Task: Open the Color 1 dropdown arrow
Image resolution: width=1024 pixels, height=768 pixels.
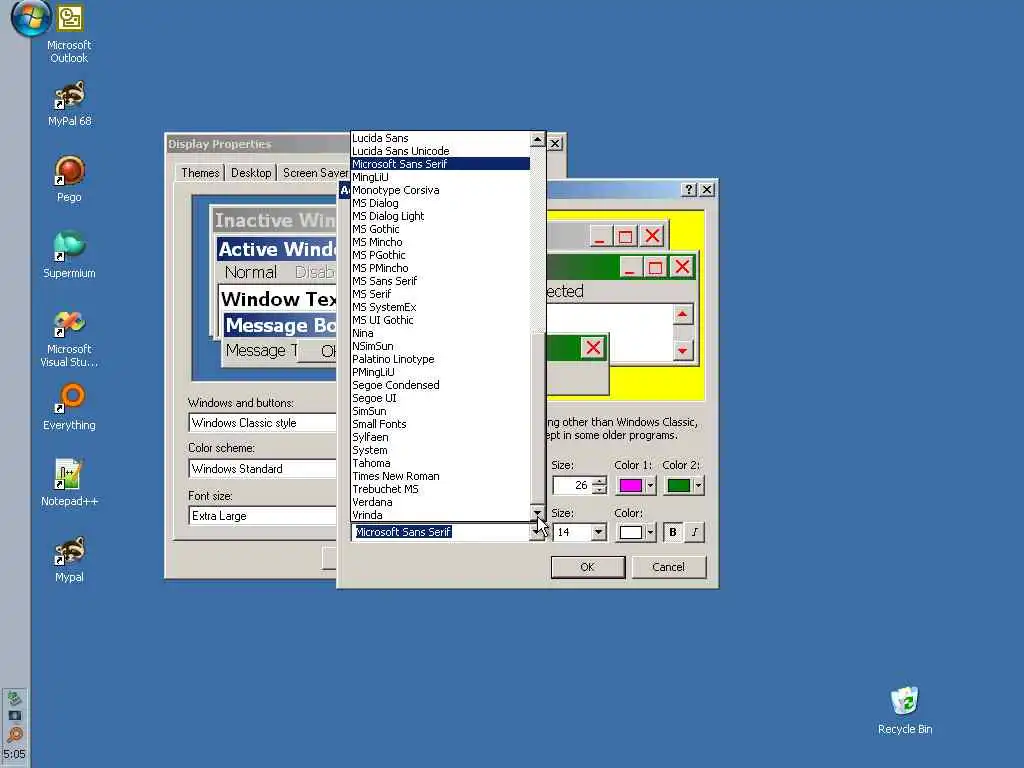Action: tap(650, 485)
